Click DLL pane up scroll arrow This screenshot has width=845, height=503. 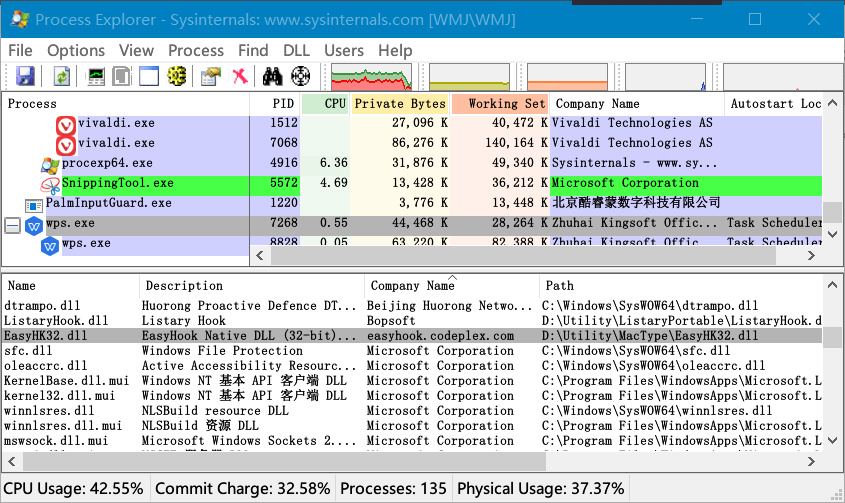pos(832,285)
